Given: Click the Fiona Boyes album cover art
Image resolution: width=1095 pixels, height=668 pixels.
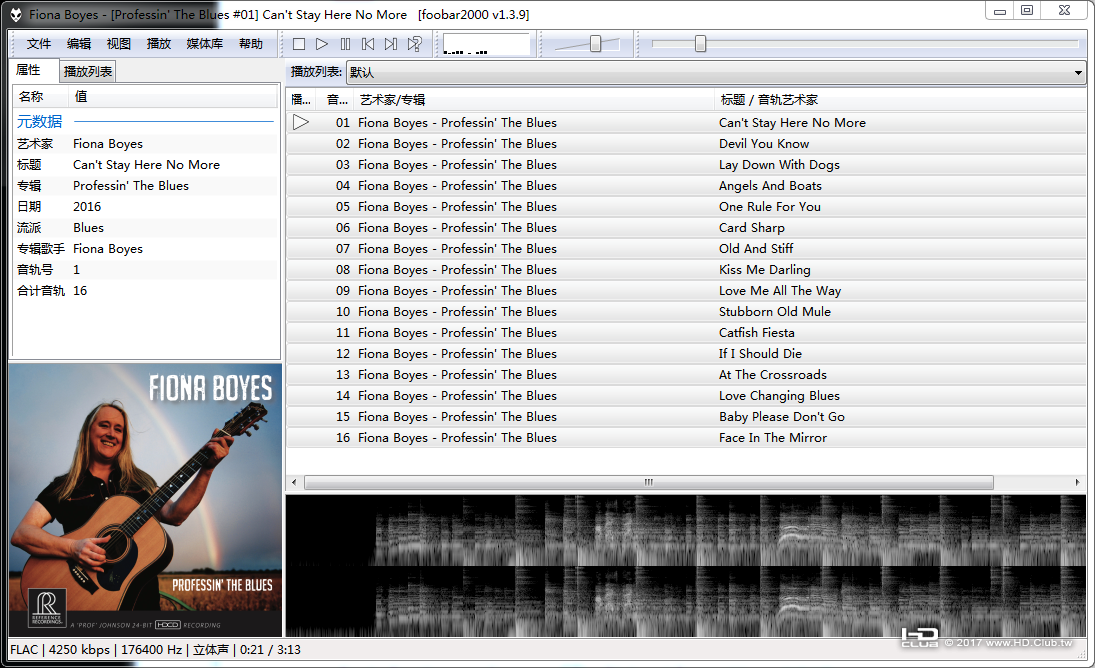Looking at the screenshot, I should pyautogui.click(x=145, y=500).
